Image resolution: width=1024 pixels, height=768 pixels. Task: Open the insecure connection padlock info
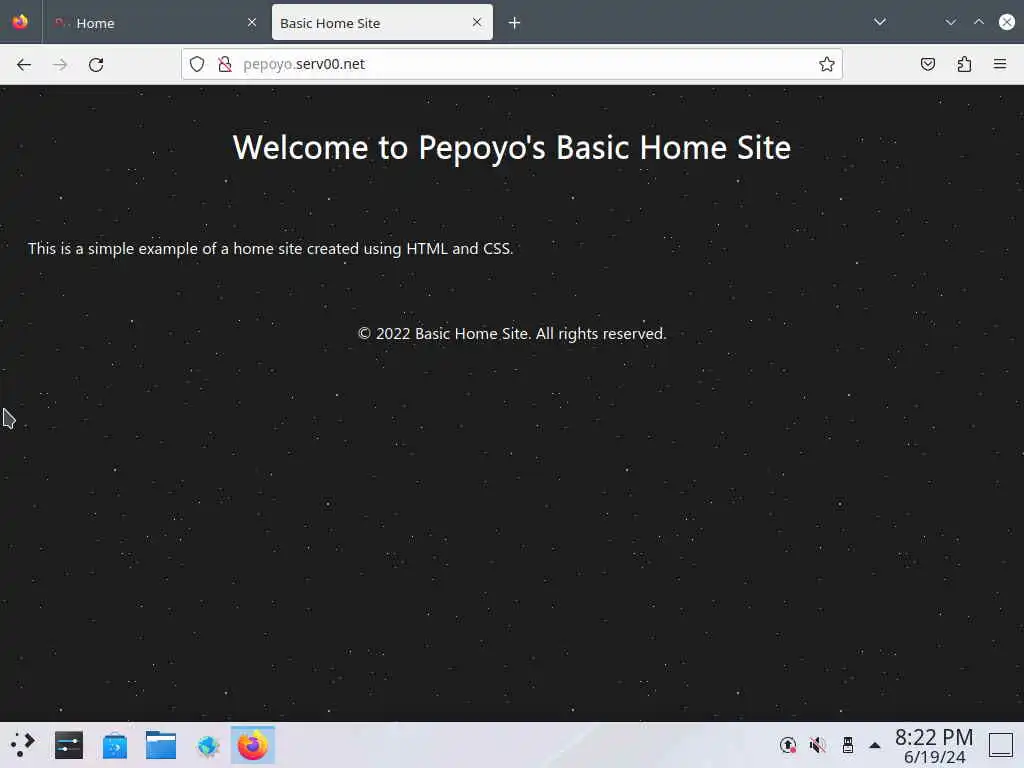[225, 64]
